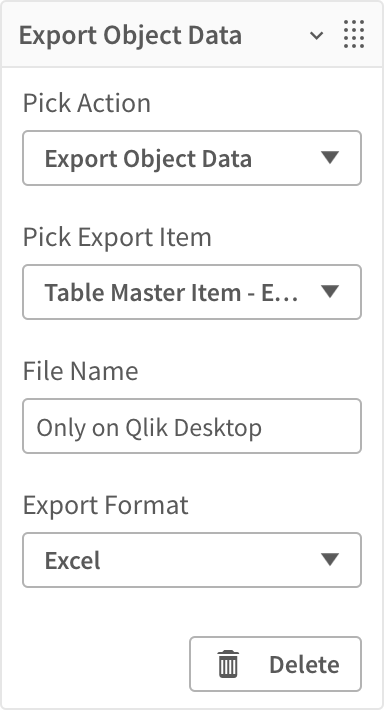Select the Excel value text
Image resolution: width=384 pixels, height=710 pixels.
tap(72, 561)
